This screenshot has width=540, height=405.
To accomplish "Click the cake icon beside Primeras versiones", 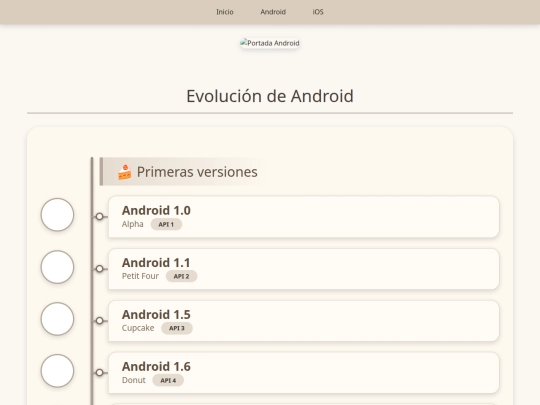I will 125,172.
